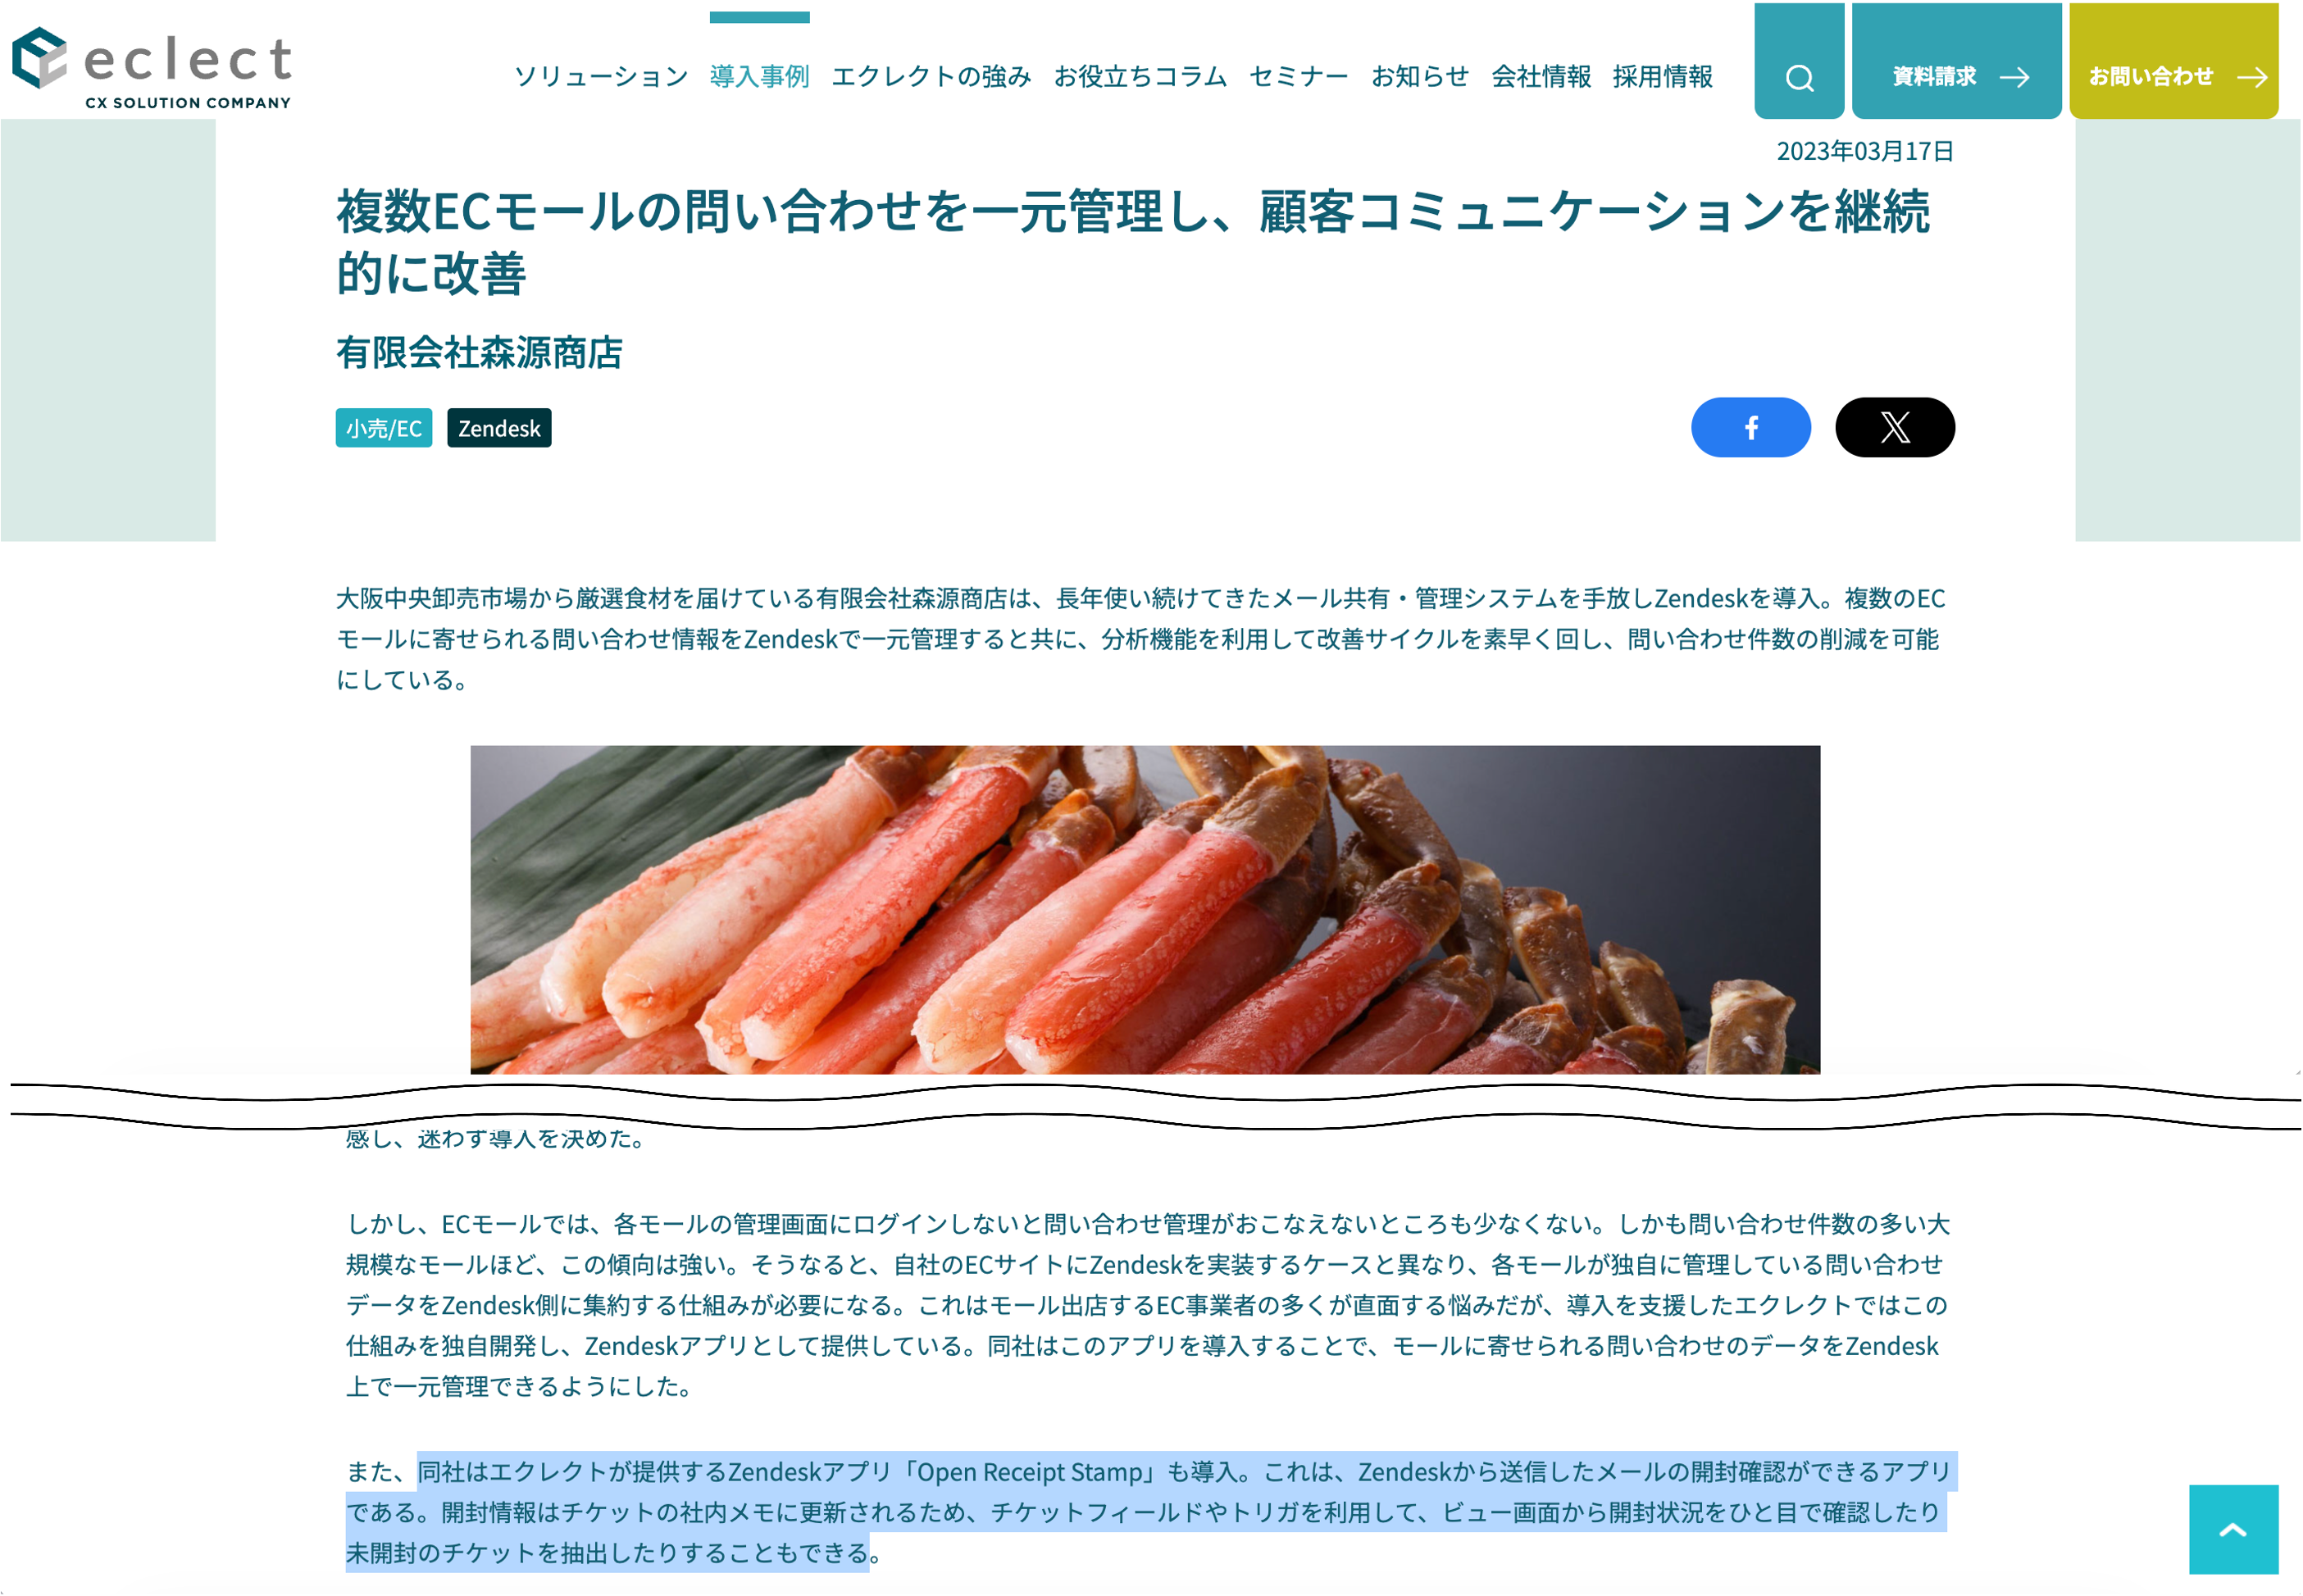
Task: Click the eclect logo in the header
Action: (152, 68)
